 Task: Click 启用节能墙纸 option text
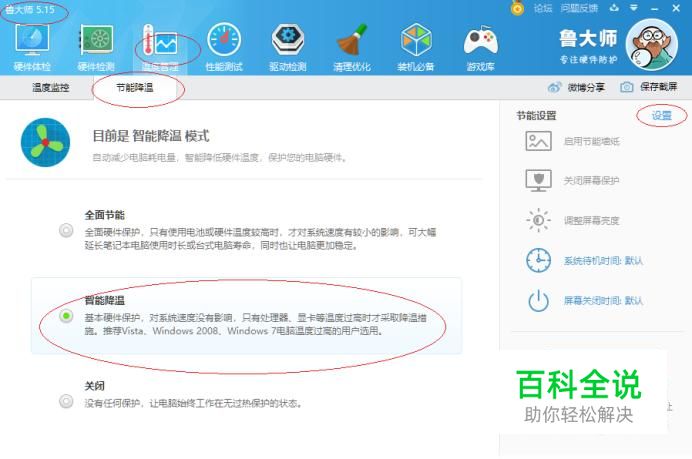pyautogui.click(x=592, y=141)
